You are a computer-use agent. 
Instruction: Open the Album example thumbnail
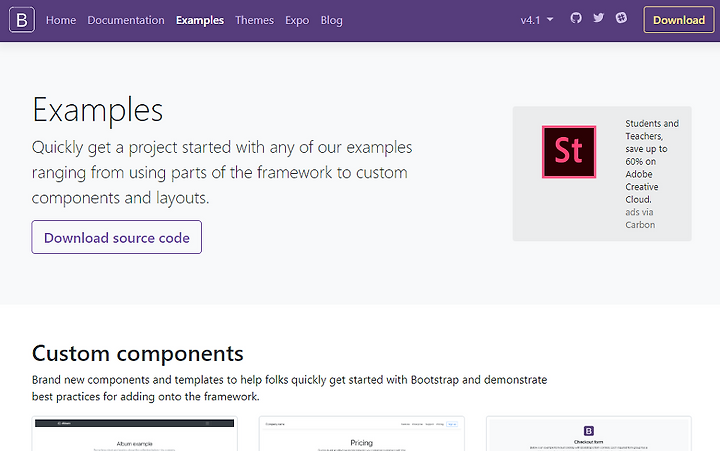point(135,434)
